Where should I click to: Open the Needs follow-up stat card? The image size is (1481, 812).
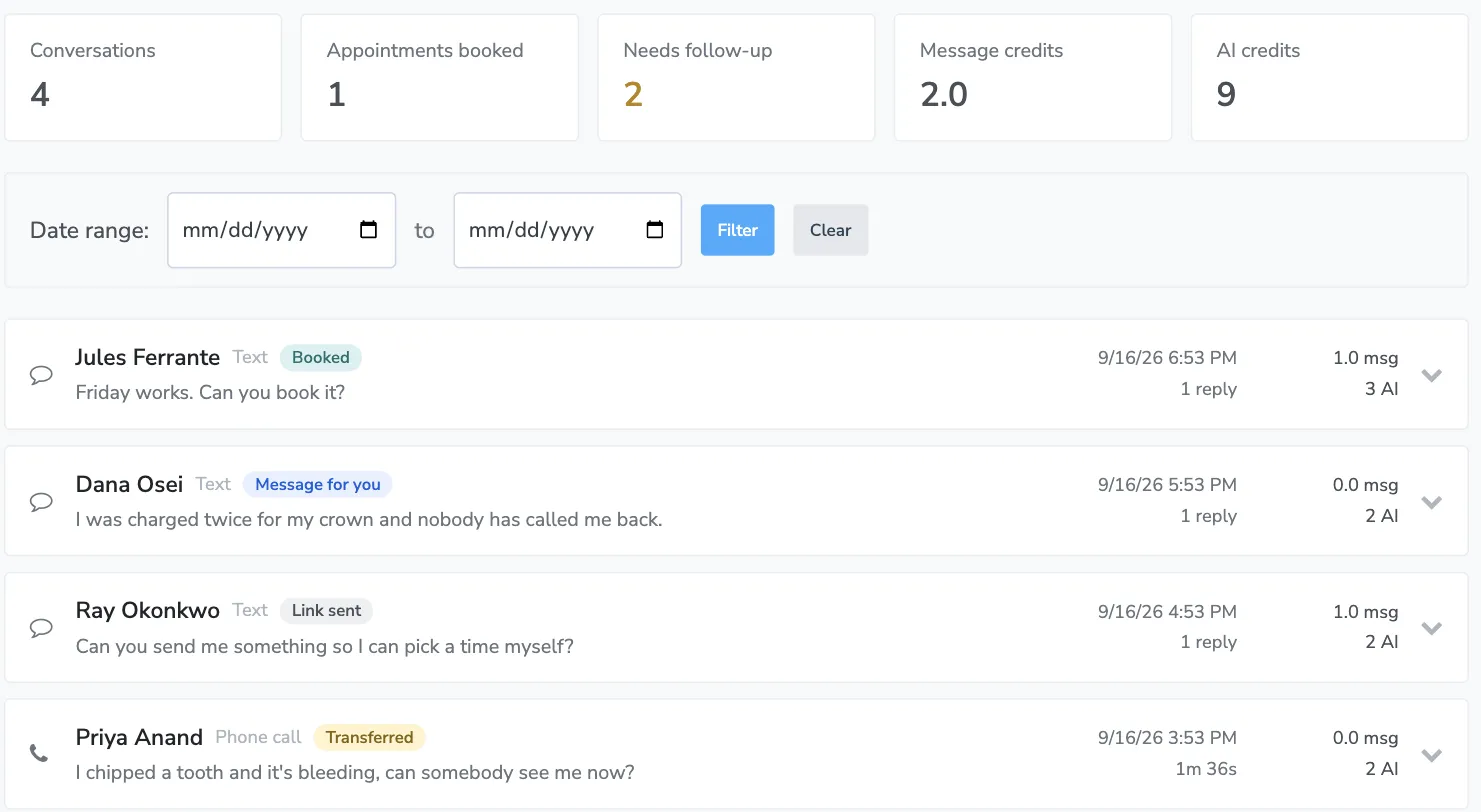point(736,77)
